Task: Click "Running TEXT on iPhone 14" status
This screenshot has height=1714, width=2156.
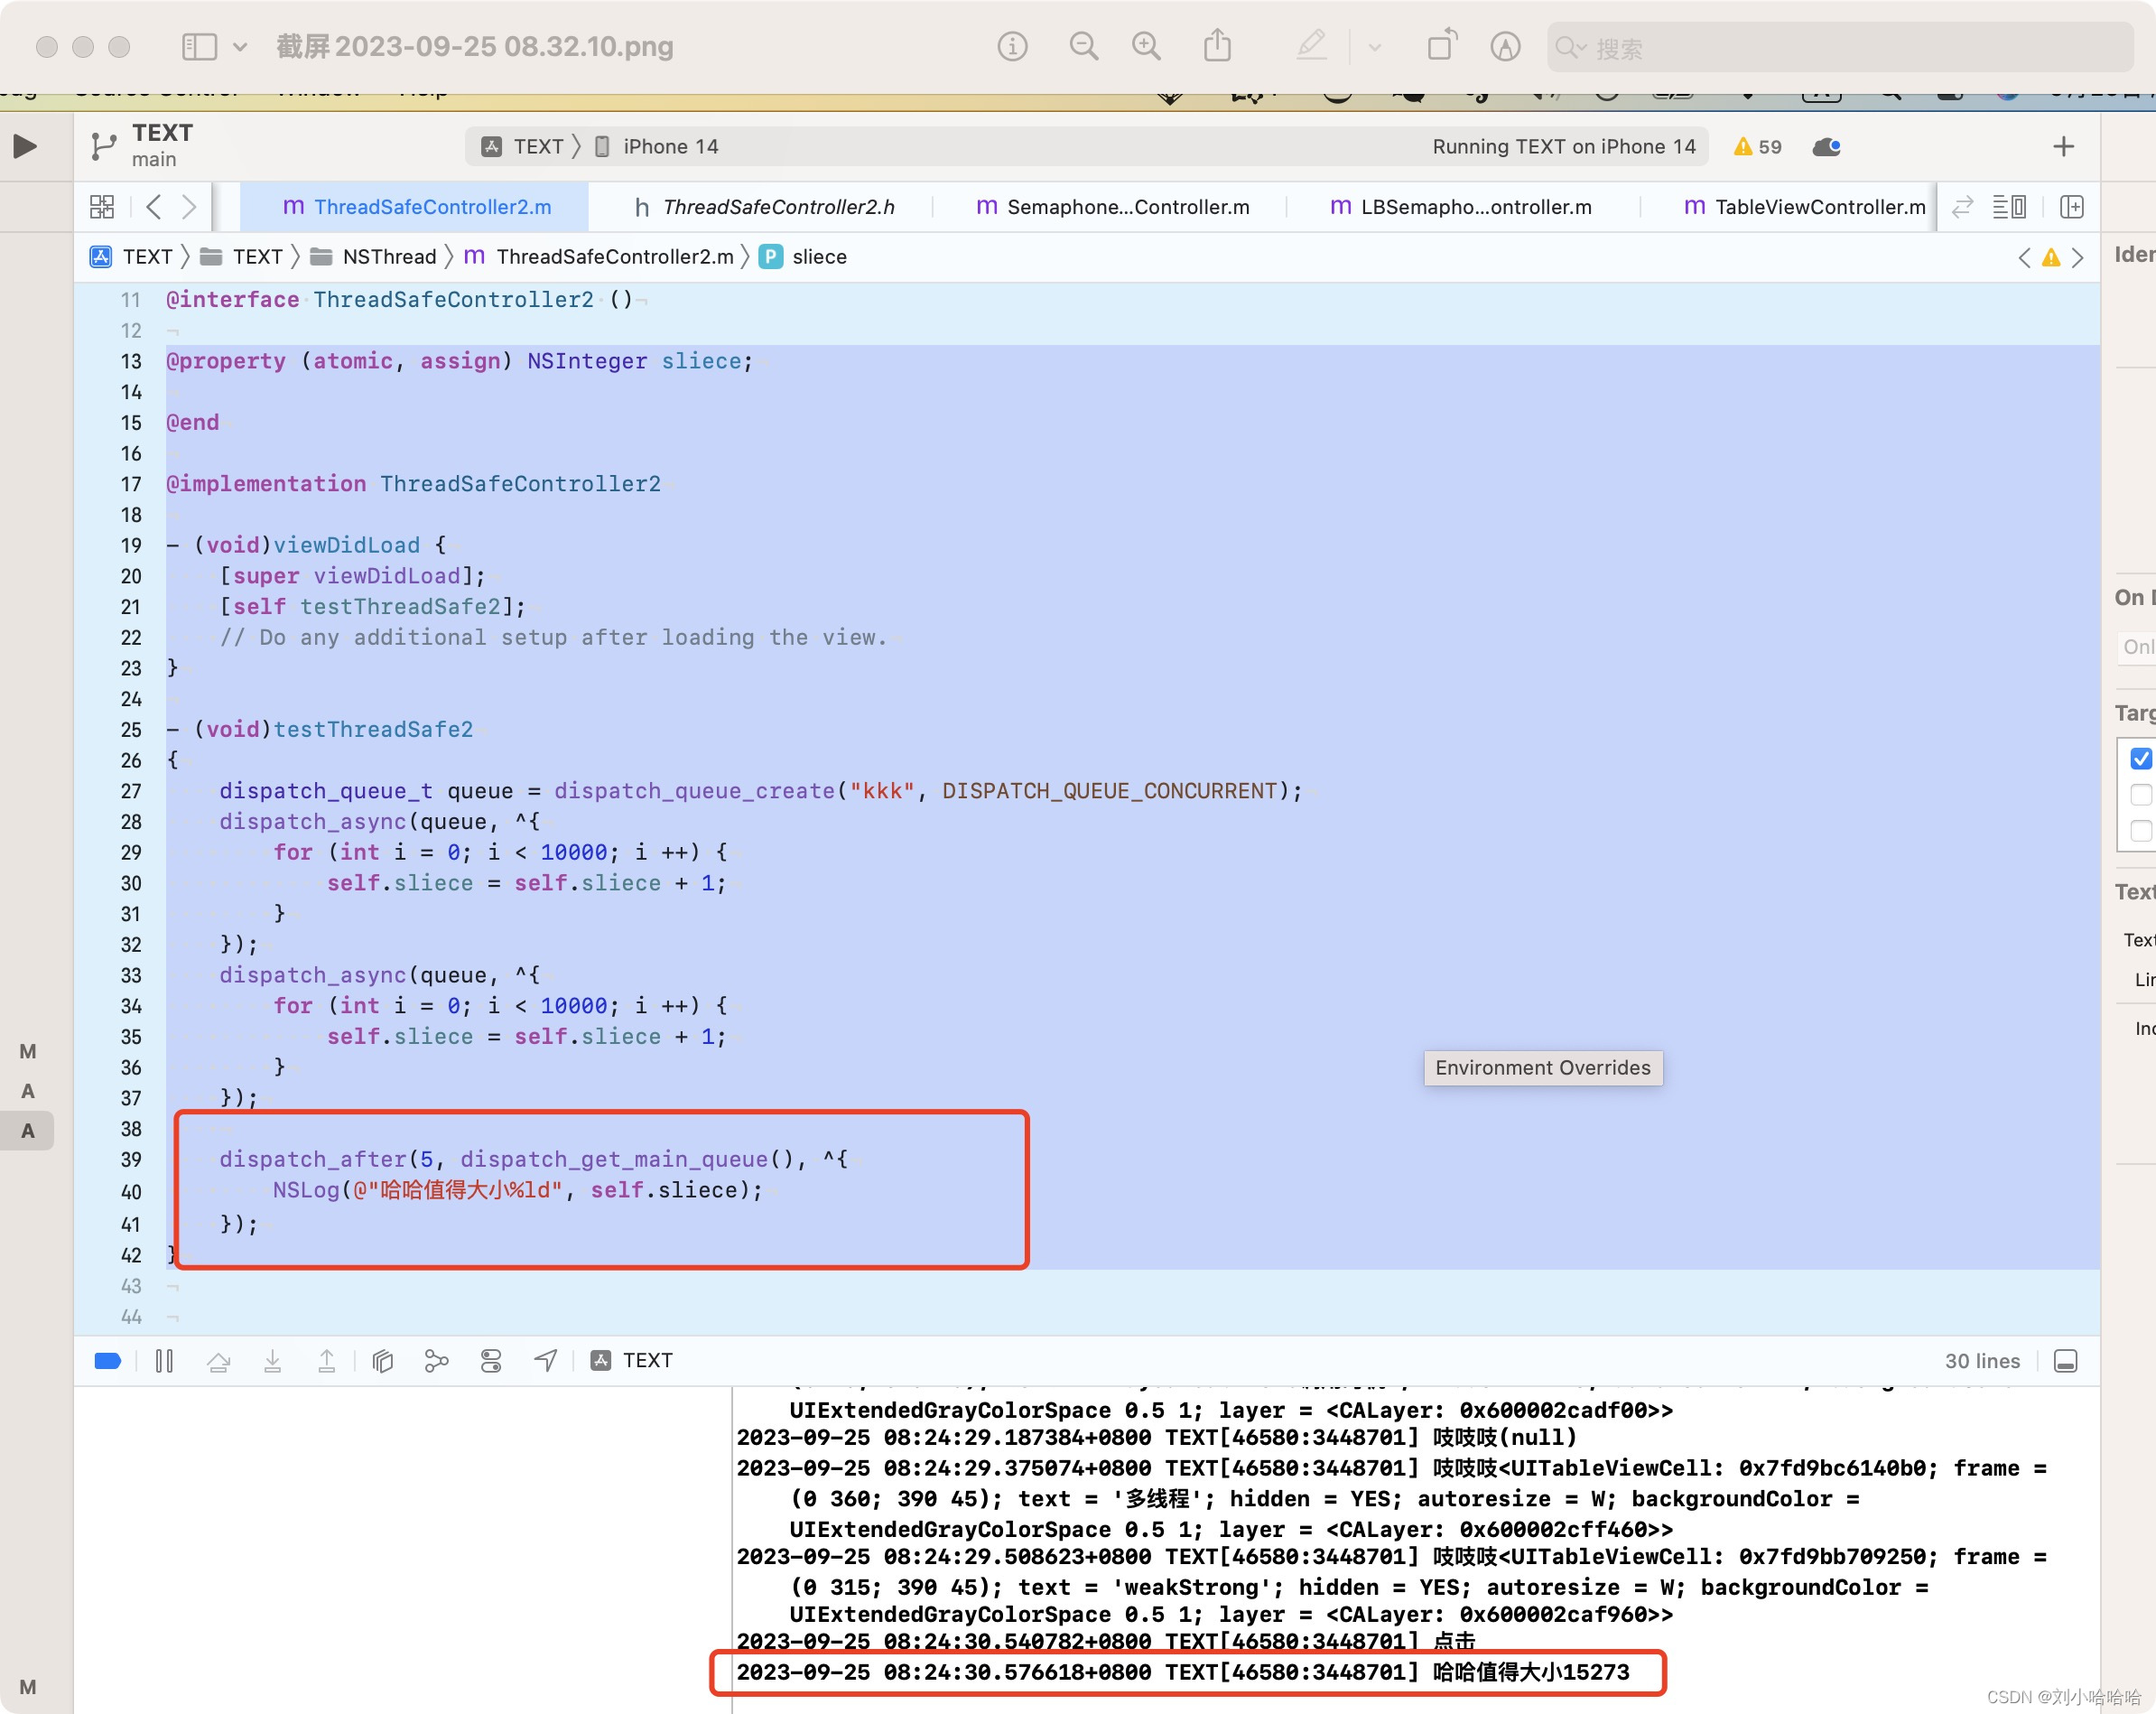Action: click(1564, 147)
